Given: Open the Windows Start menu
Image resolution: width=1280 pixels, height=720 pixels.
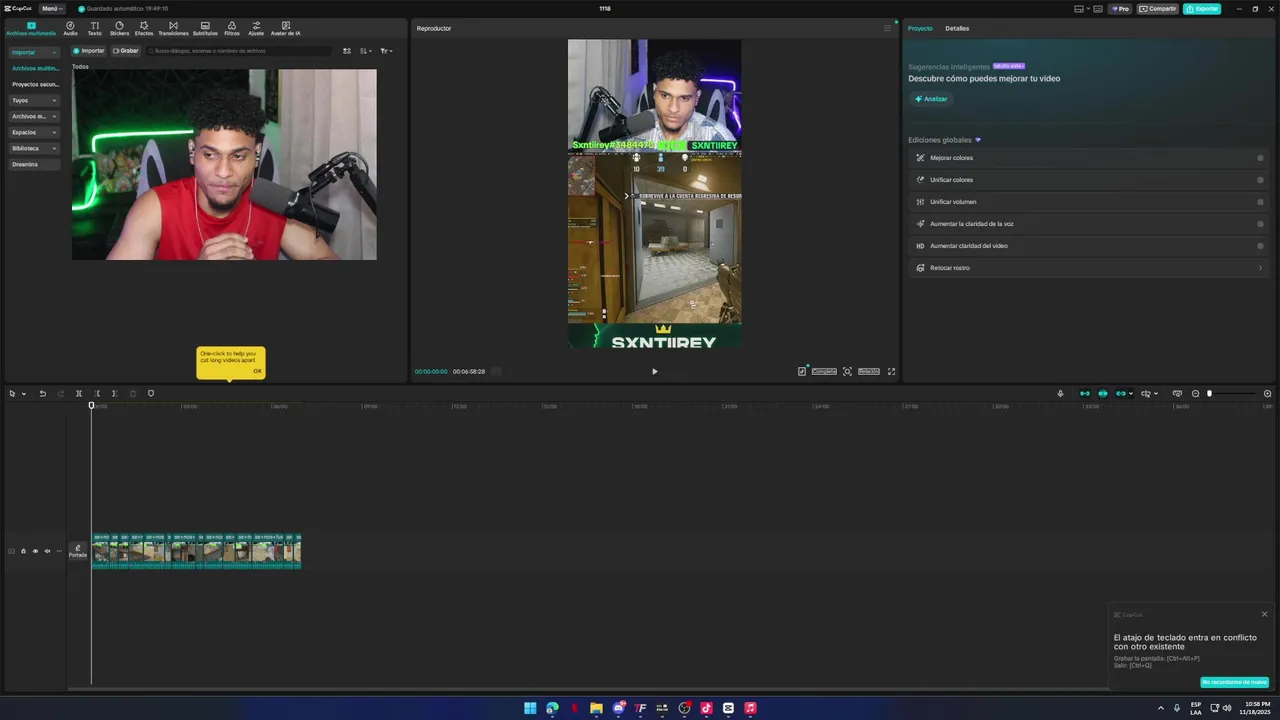Looking at the screenshot, I should [x=530, y=708].
